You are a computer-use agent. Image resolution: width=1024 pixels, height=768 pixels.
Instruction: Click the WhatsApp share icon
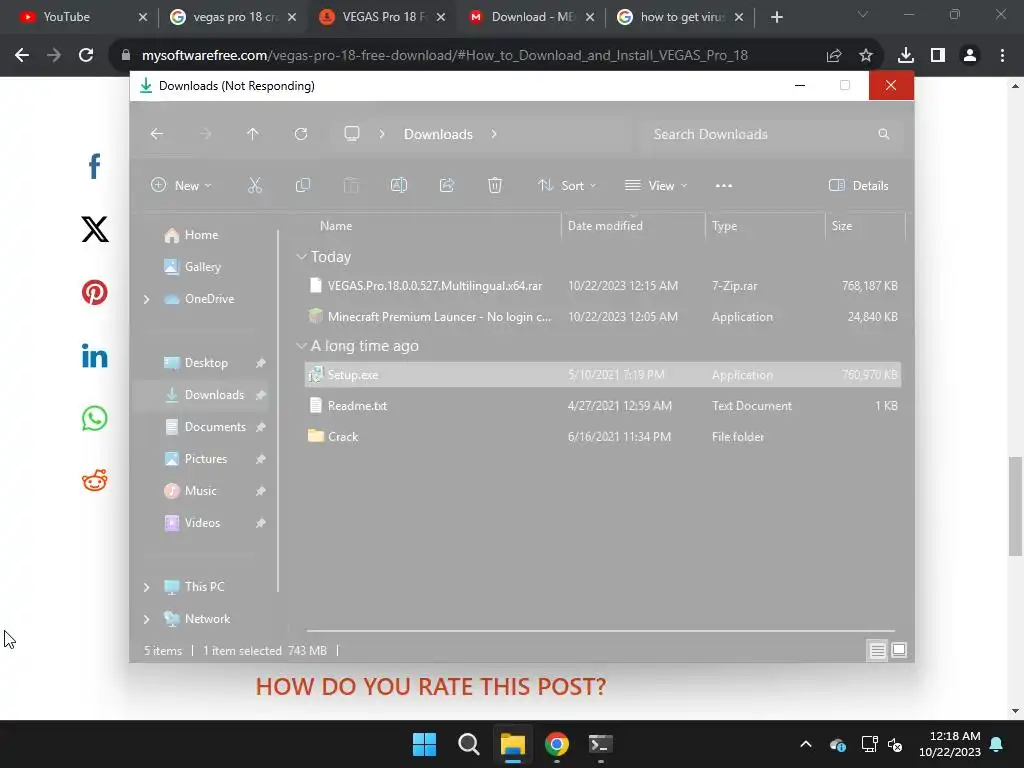click(95, 419)
